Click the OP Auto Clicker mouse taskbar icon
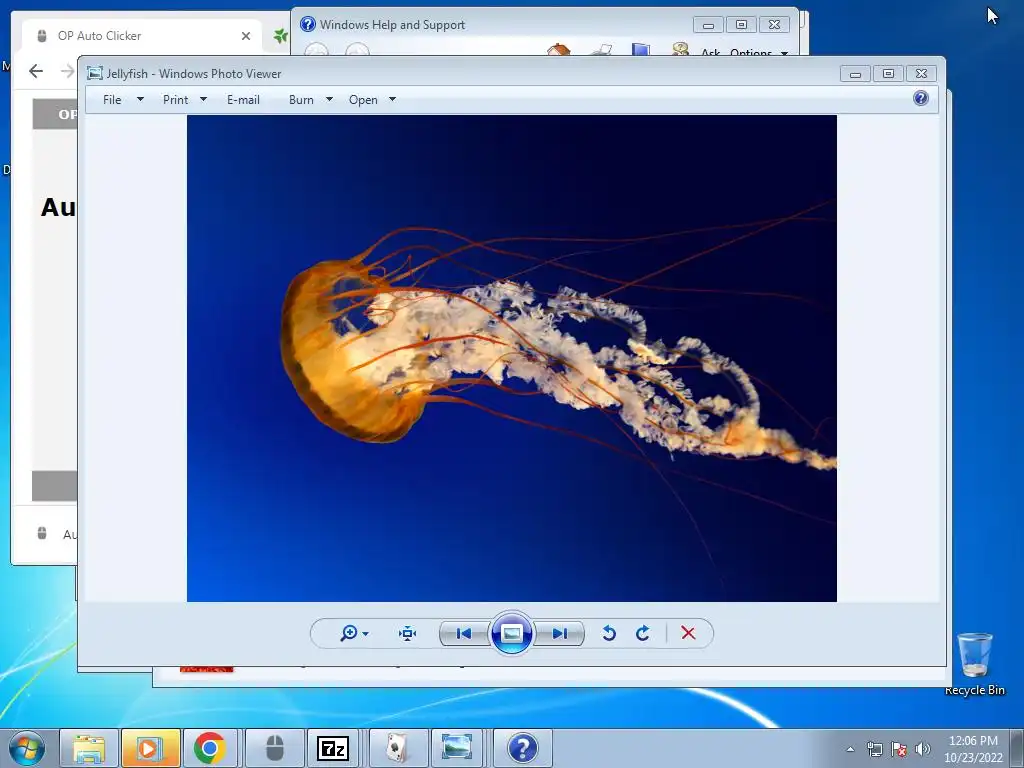Screen dimensions: 1024x768 [x=275, y=748]
